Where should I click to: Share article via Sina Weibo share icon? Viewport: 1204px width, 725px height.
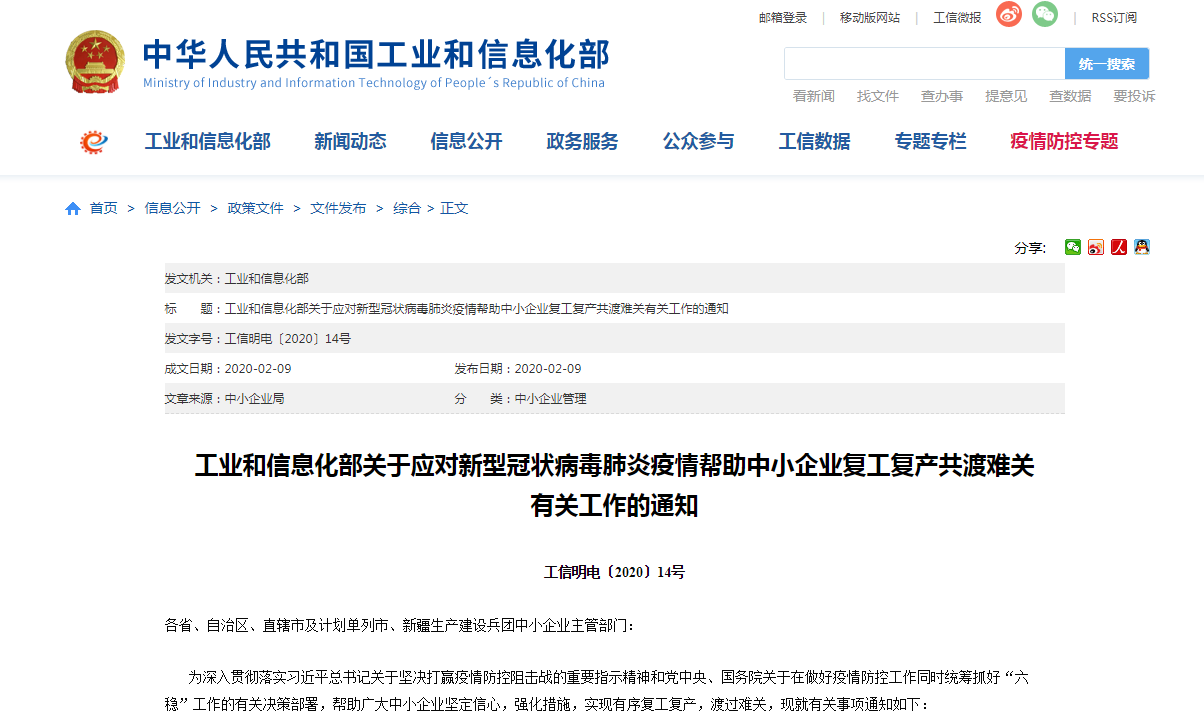(1096, 247)
